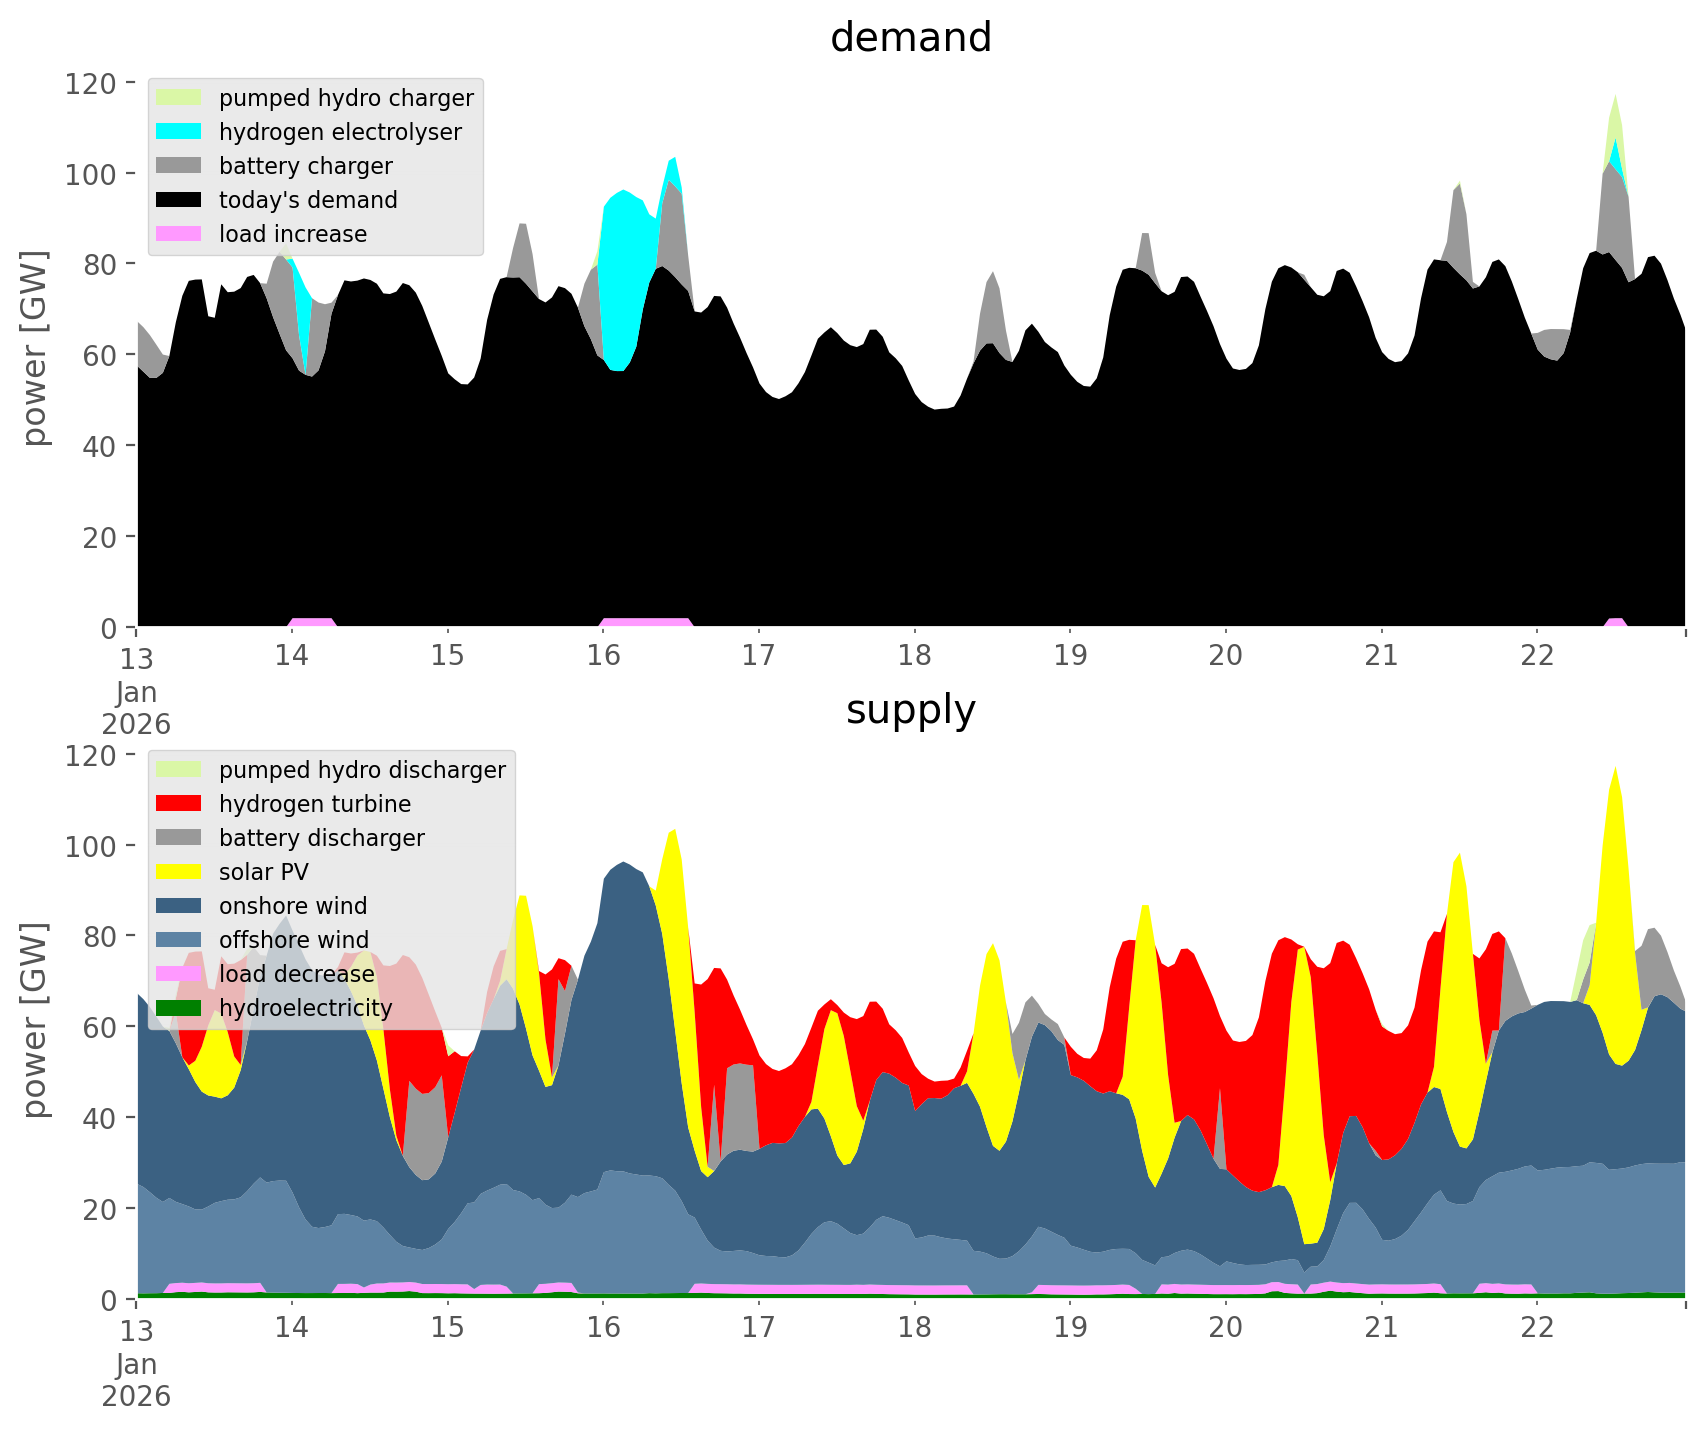Click the red hydrogen turbine legend swatch

(x=179, y=804)
